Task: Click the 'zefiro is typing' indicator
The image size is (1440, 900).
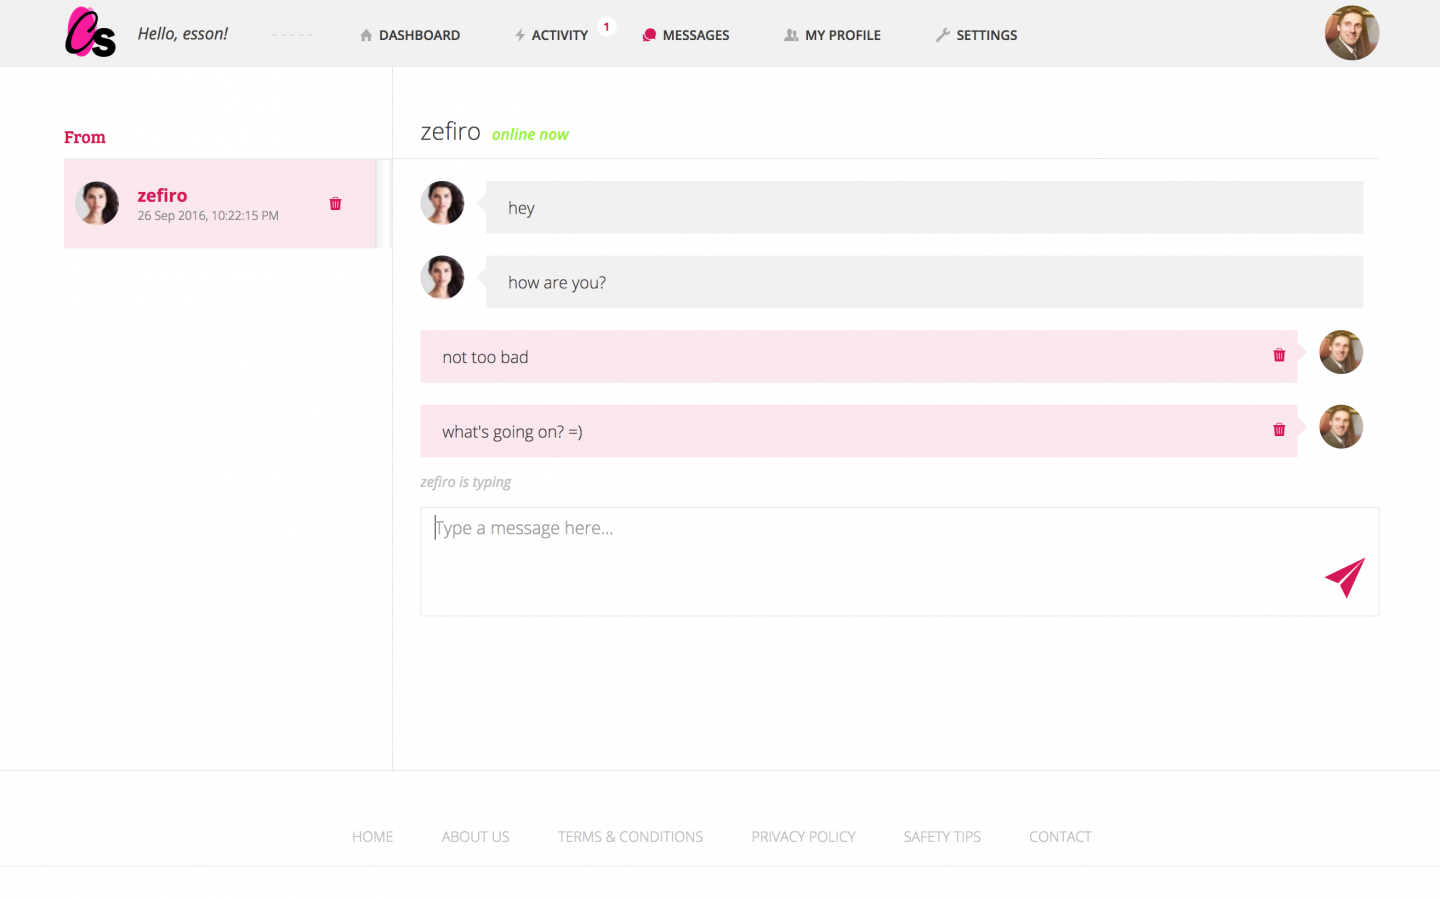Action: click(x=465, y=482)
